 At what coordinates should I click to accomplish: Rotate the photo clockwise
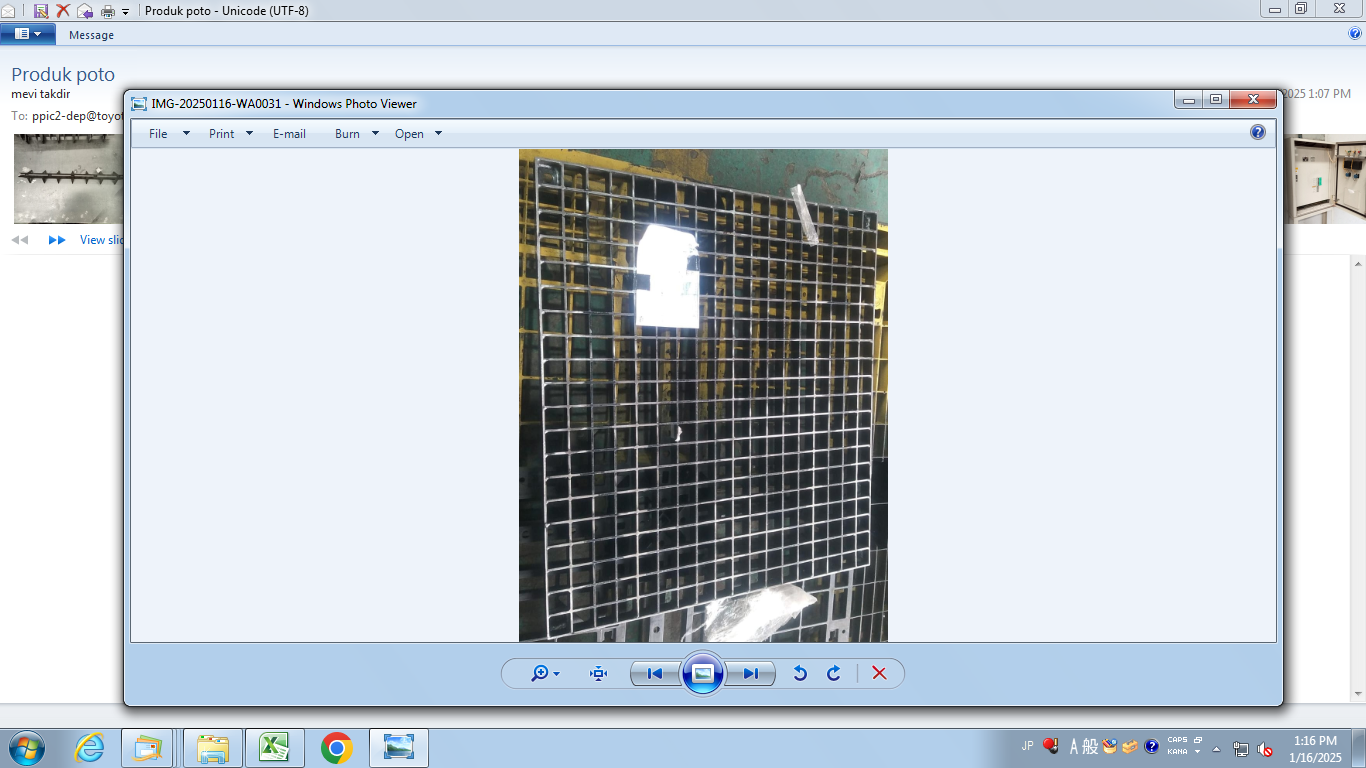click(x=833, y=674)
